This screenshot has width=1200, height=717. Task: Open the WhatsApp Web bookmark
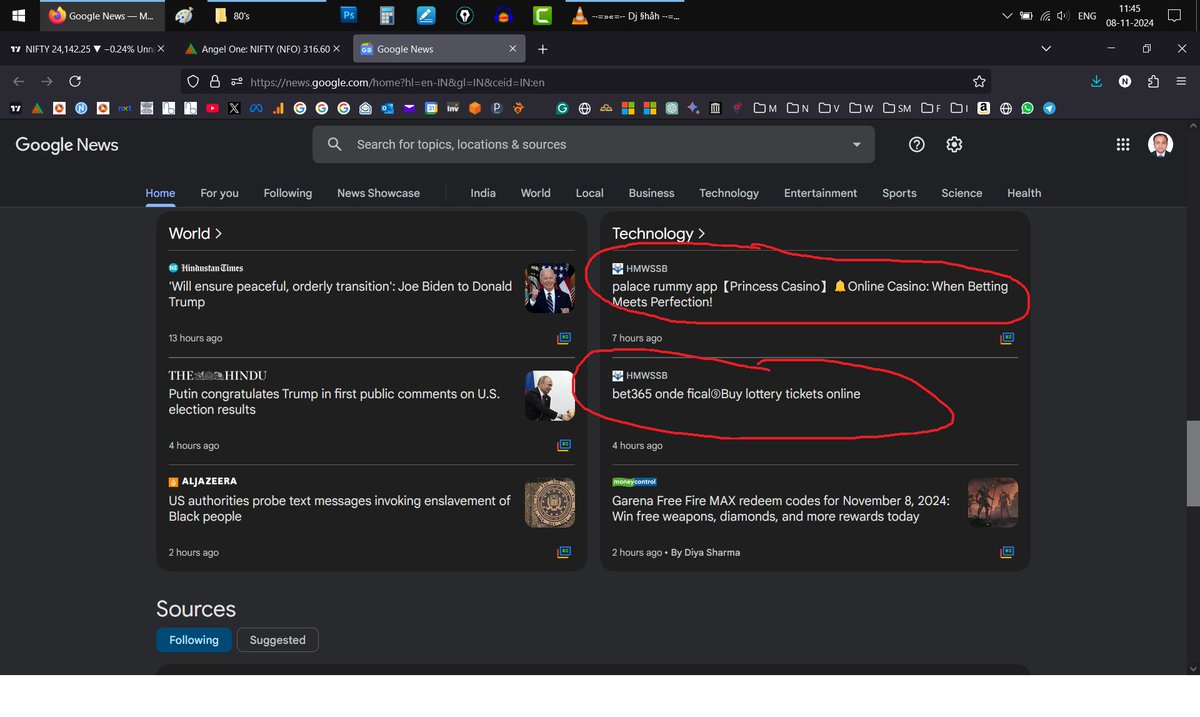click(x=1026, y=107)
